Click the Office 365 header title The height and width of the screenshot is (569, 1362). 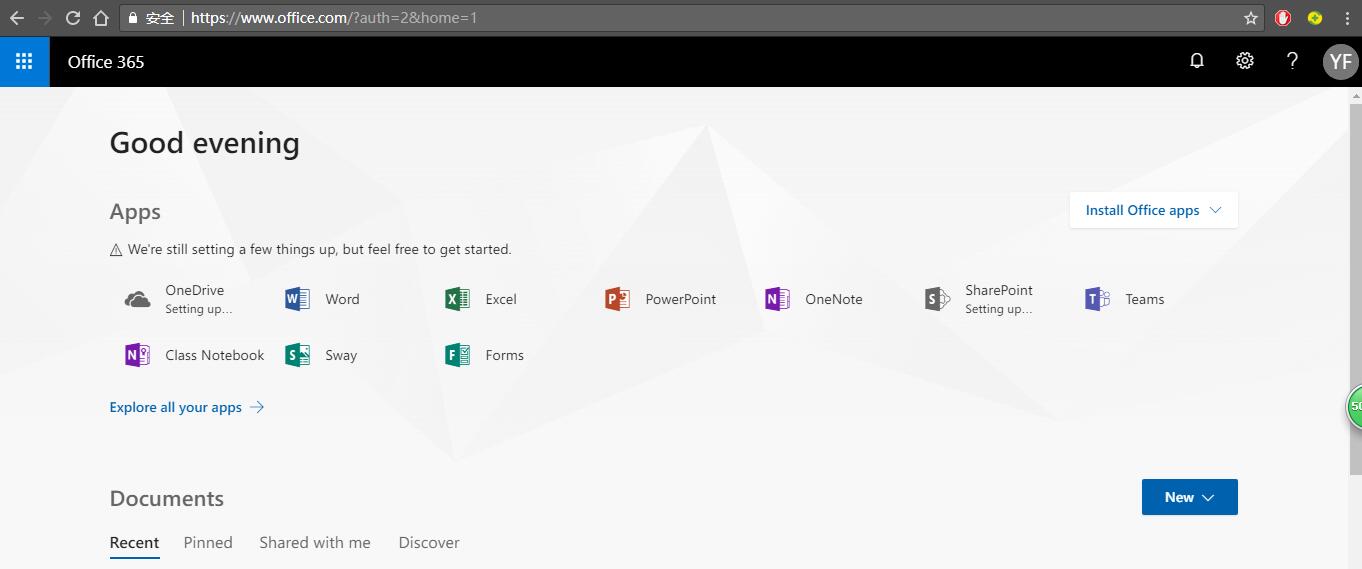(x=106, y=62)
